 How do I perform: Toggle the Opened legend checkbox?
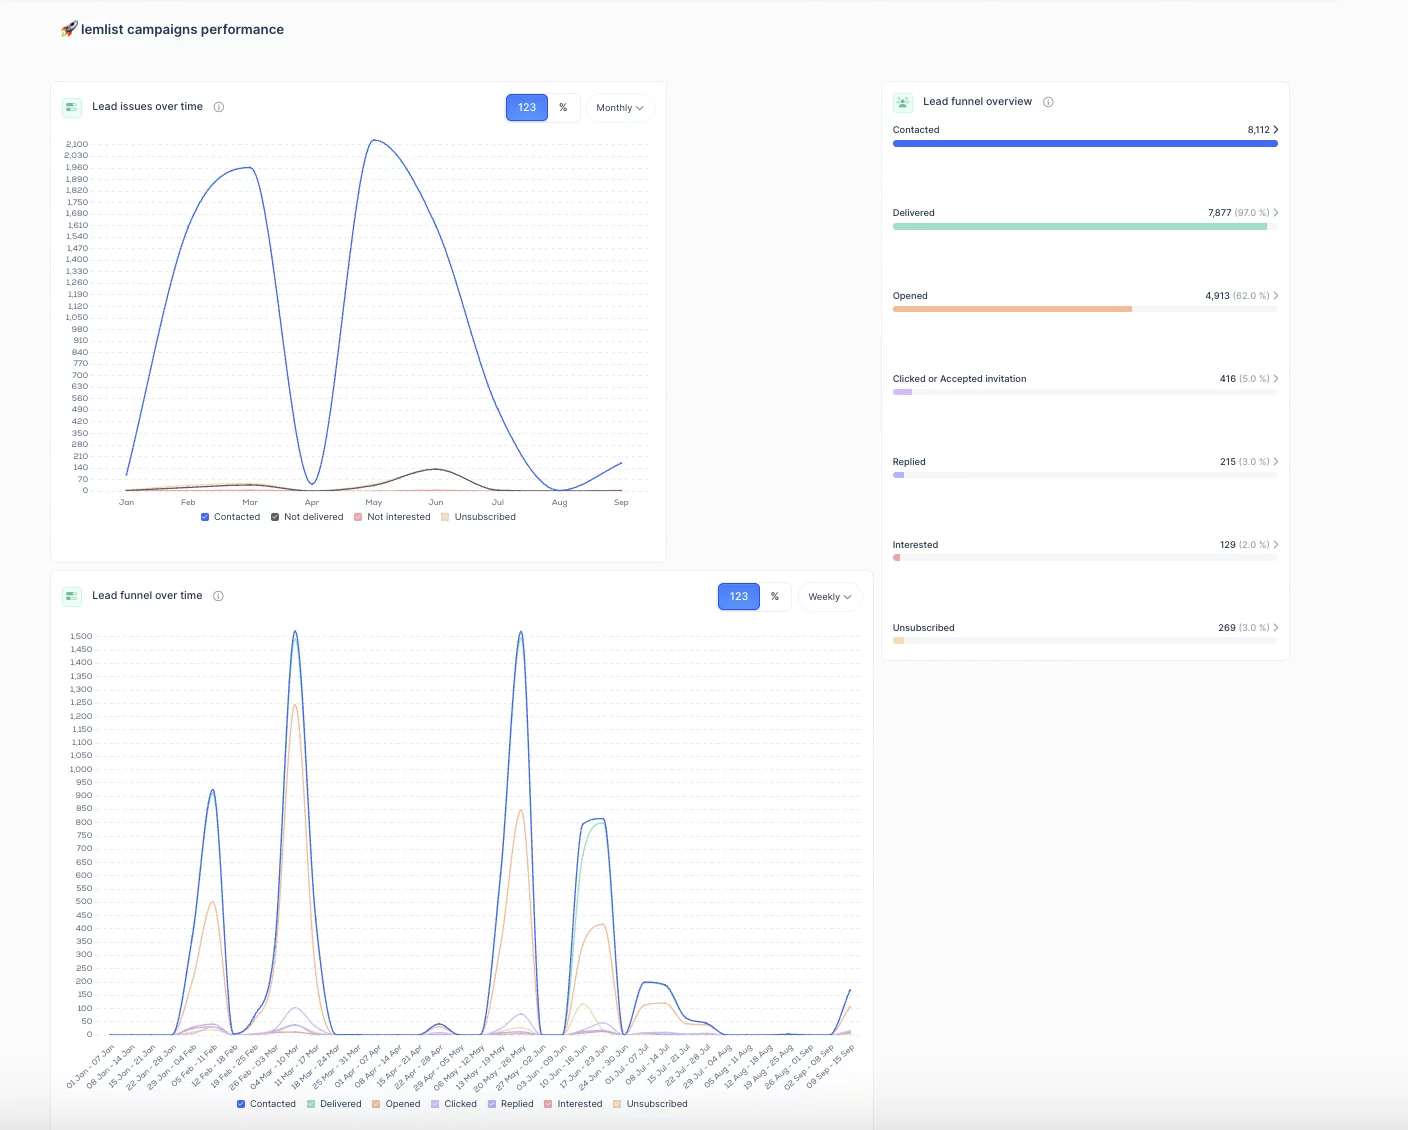tap(376, 1104)
